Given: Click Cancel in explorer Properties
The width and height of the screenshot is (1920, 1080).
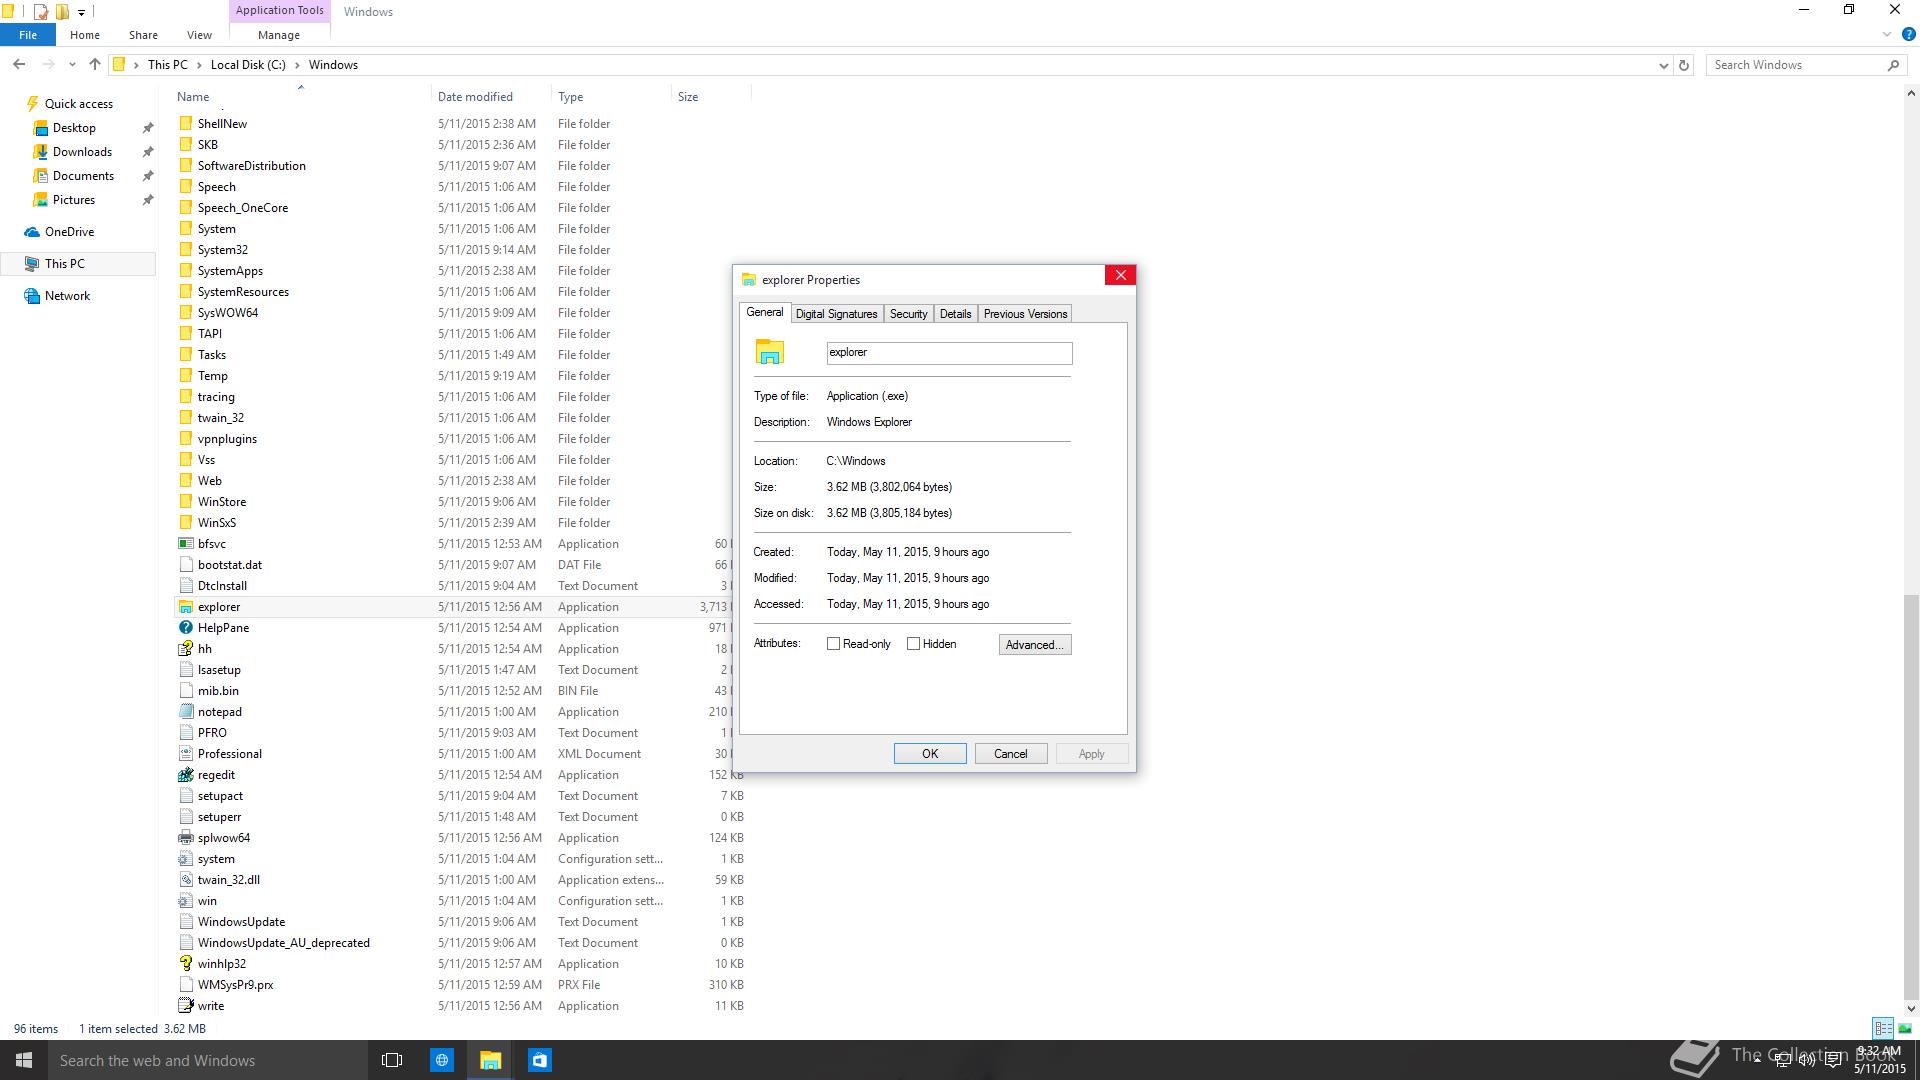Looking at the screenshot, I should (1010, 754).
